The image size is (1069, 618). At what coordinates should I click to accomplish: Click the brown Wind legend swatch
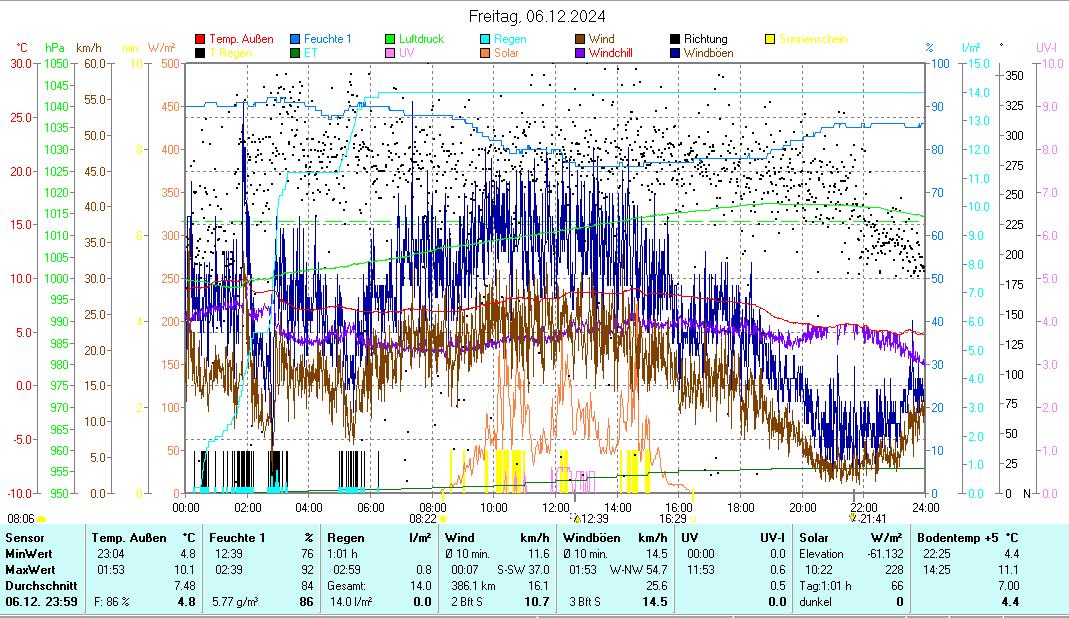pyautogui.click(x=581, y=40)
